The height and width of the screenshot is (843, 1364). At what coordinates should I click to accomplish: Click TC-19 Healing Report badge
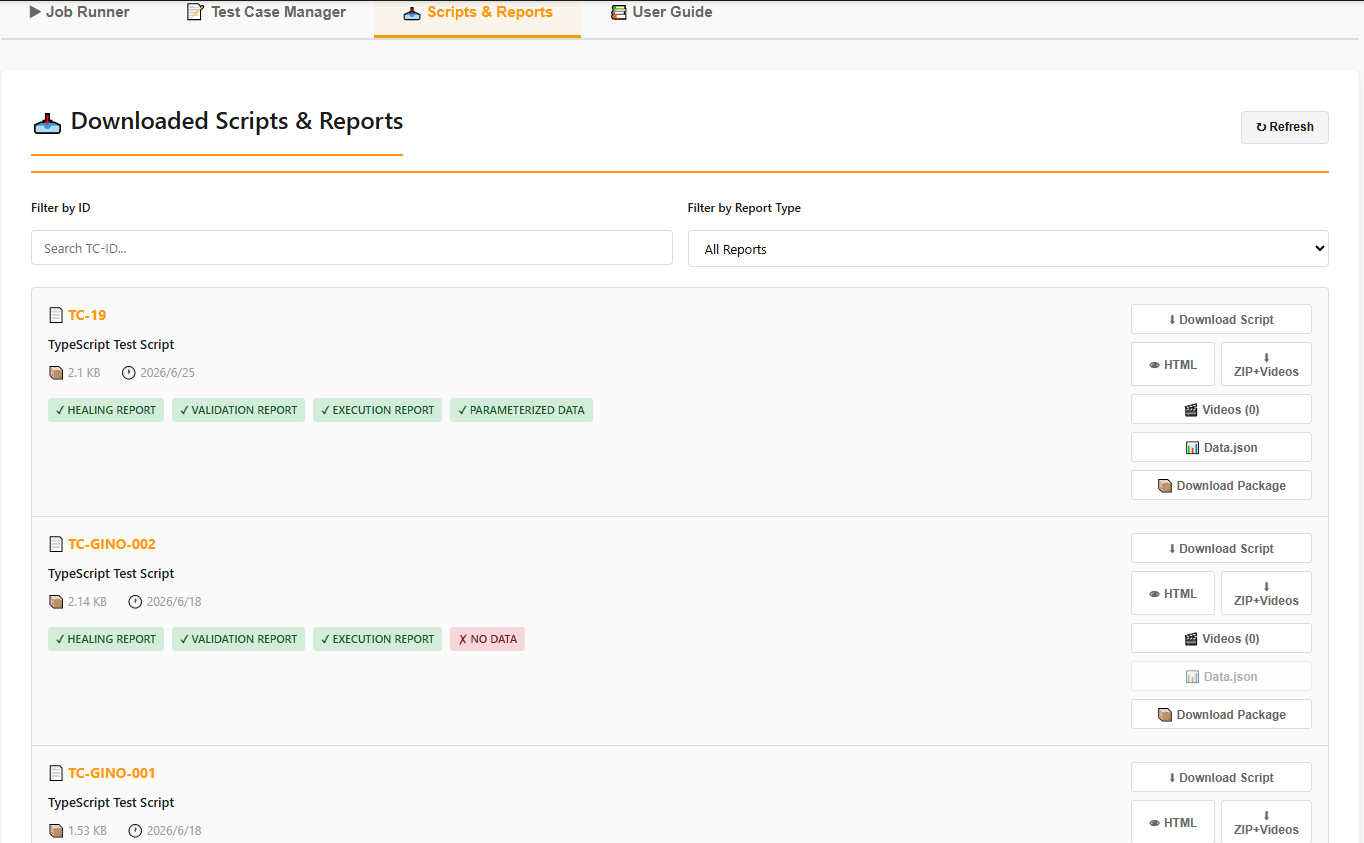pyautogui.click(x=106, y=410)
